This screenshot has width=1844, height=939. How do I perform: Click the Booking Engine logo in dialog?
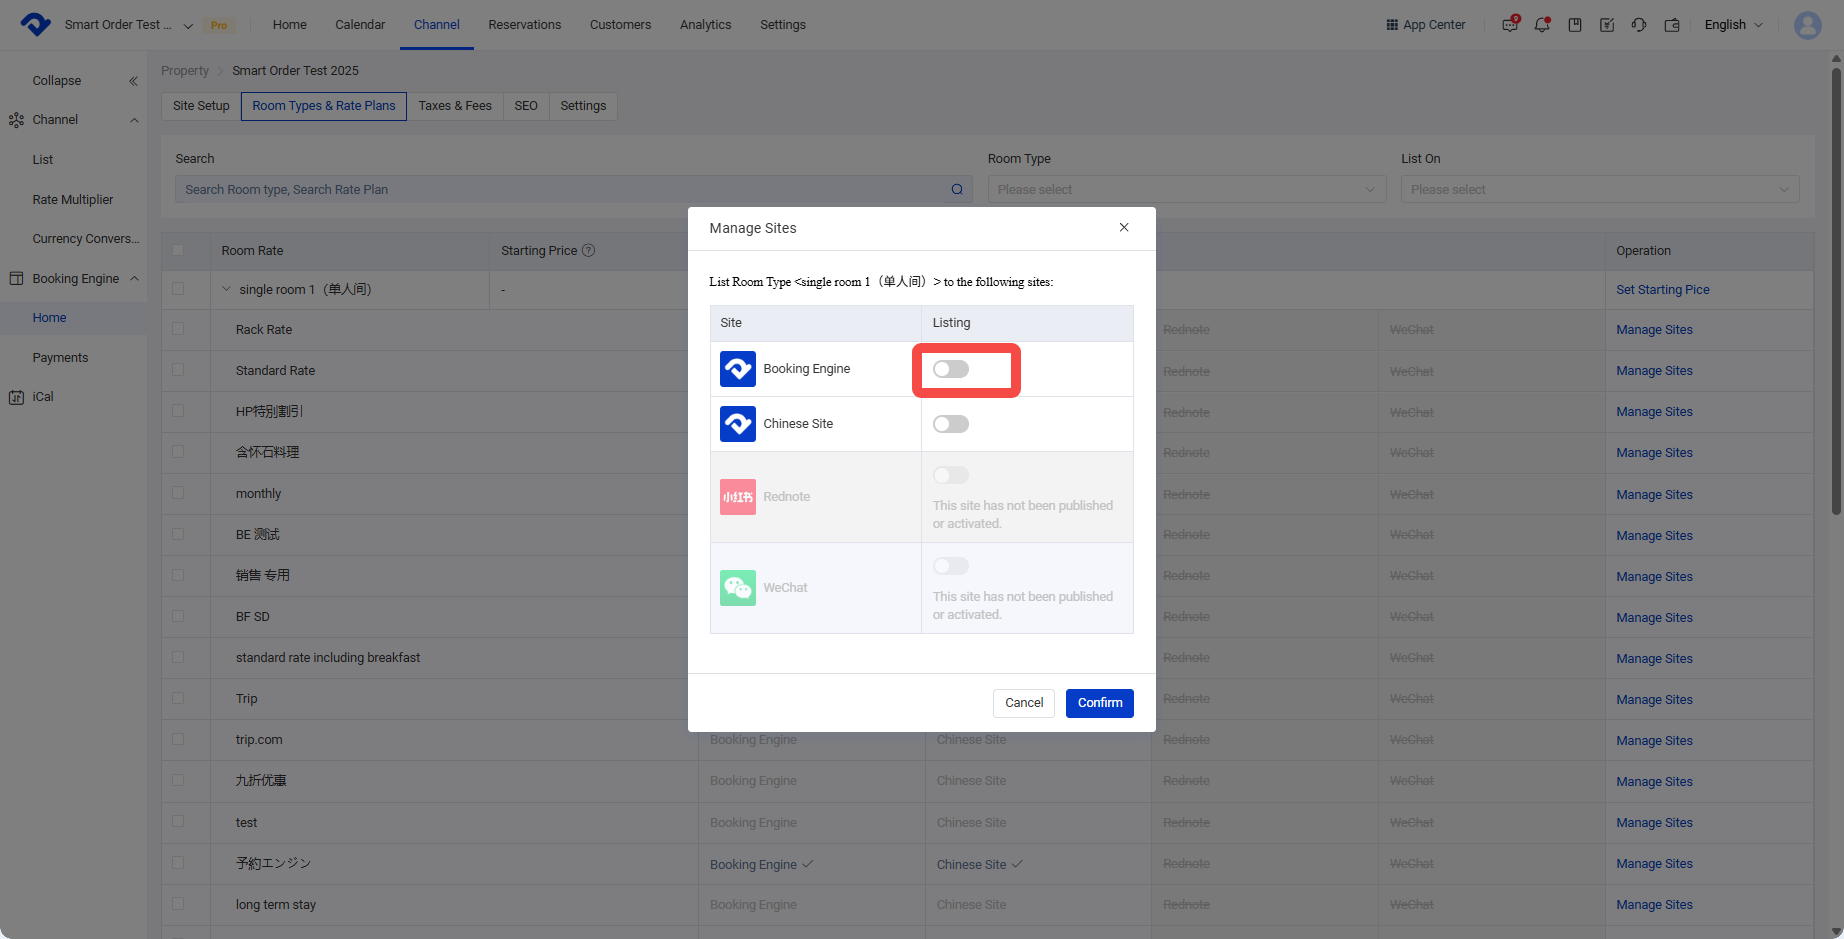point(738,369)
